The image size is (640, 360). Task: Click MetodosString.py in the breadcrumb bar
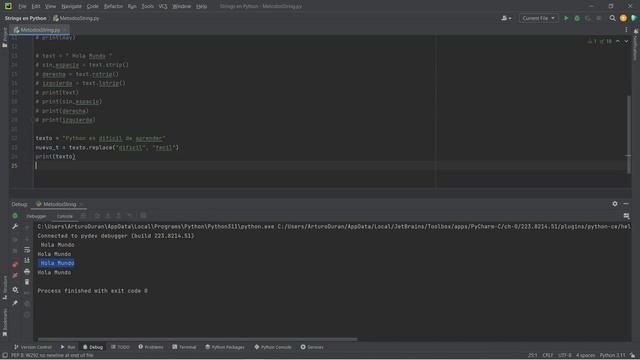(x=76, y=18)
